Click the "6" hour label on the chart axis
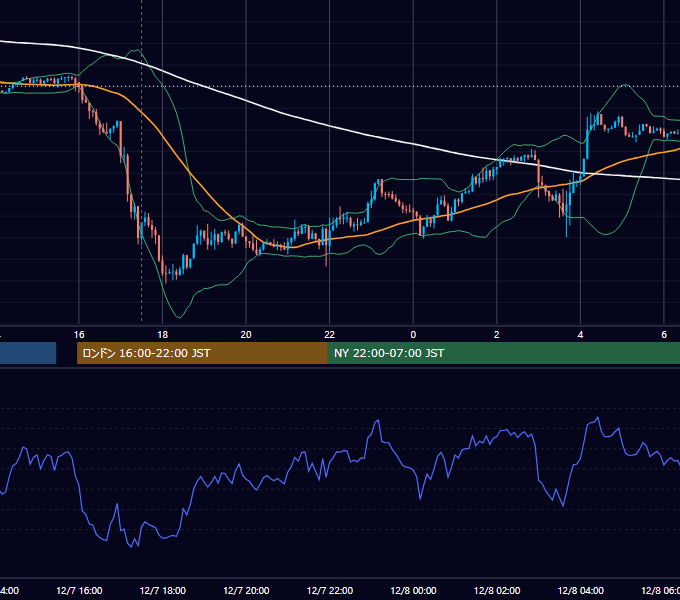 coord(664,335)
